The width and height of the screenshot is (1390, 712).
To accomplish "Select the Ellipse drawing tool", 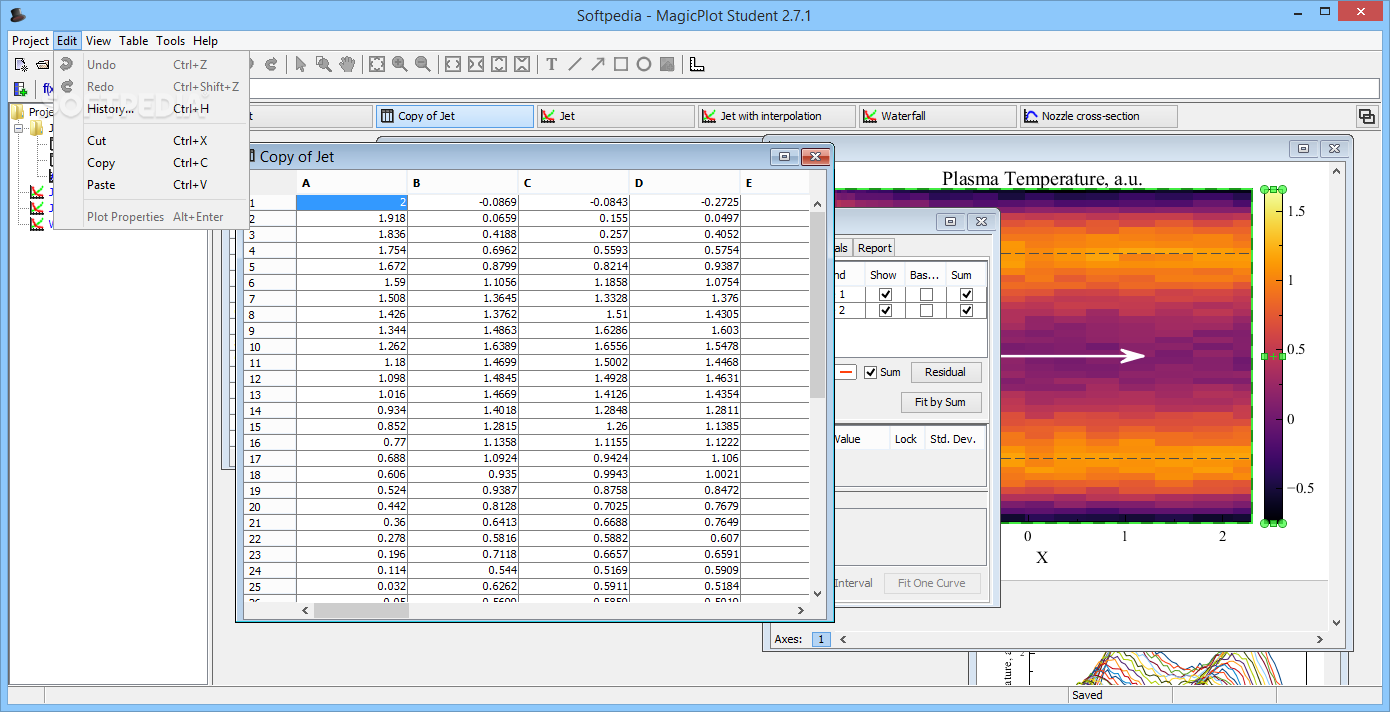I will (643, 64).
